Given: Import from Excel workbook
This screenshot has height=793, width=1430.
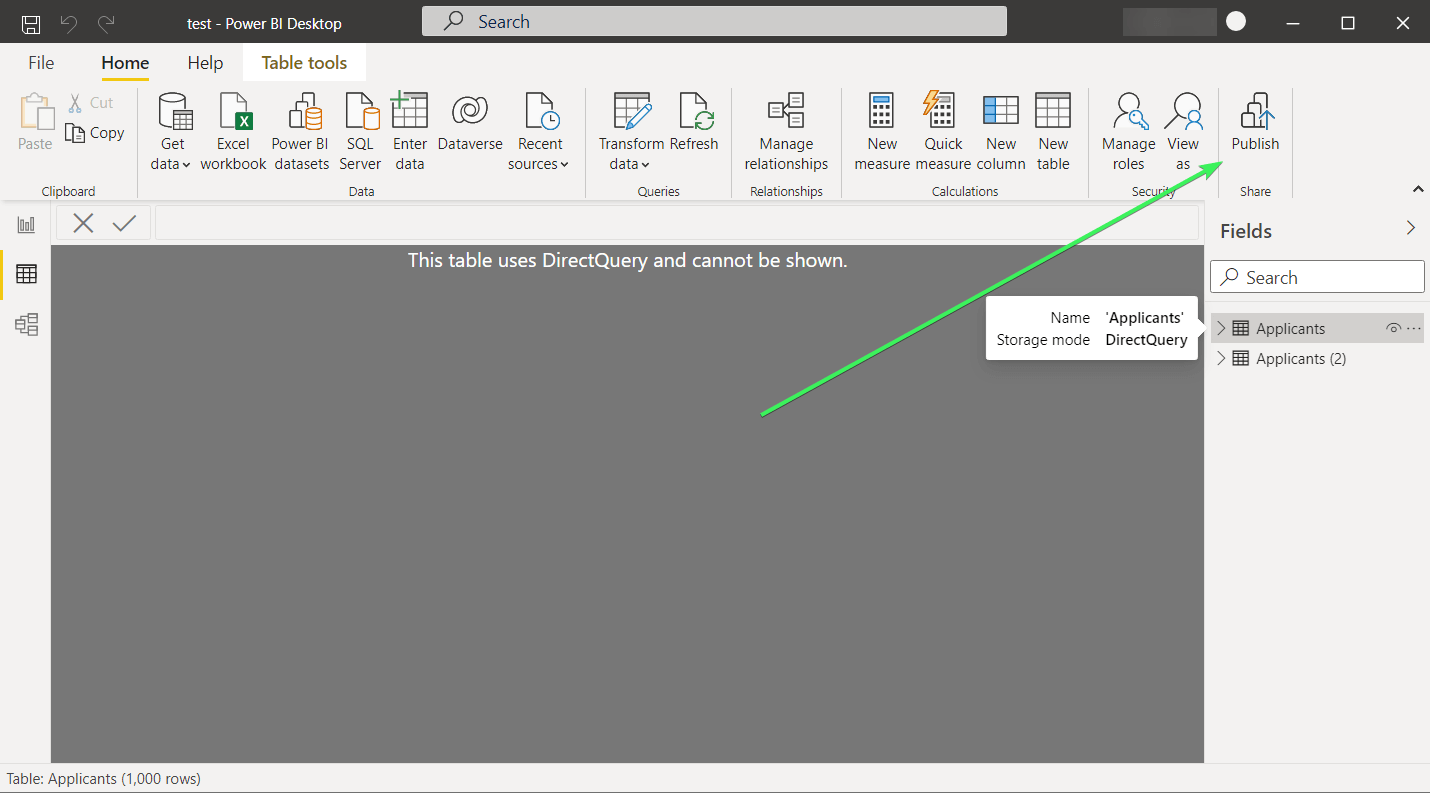Looking at the screenshot, I should (x=233, y=133).
